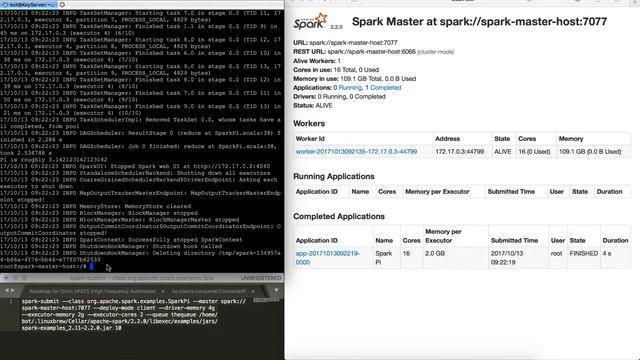Open the tab list dropdown arrow in Sublime
This screenshot has width=640, height=360.
pyautogui.click(x=276, y=291)
